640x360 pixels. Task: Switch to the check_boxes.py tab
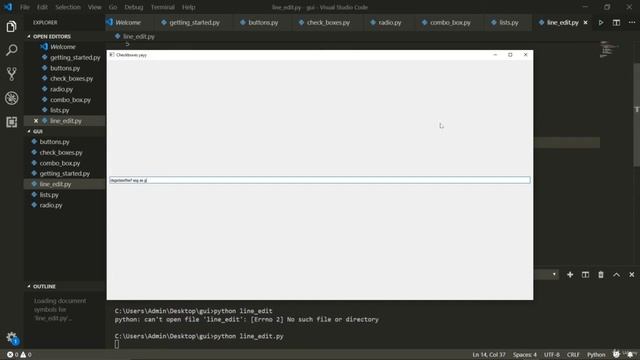[328, 22]
